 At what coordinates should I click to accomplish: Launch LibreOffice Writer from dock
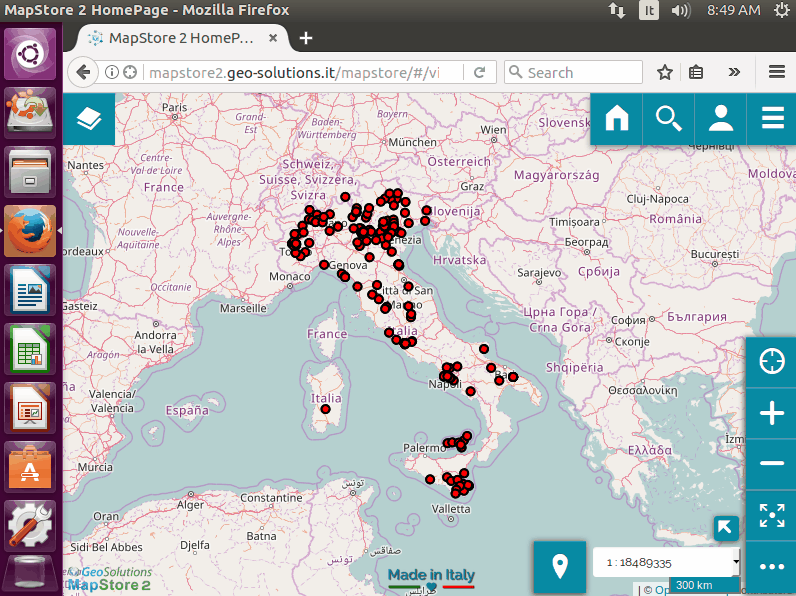tap(30, 289)
